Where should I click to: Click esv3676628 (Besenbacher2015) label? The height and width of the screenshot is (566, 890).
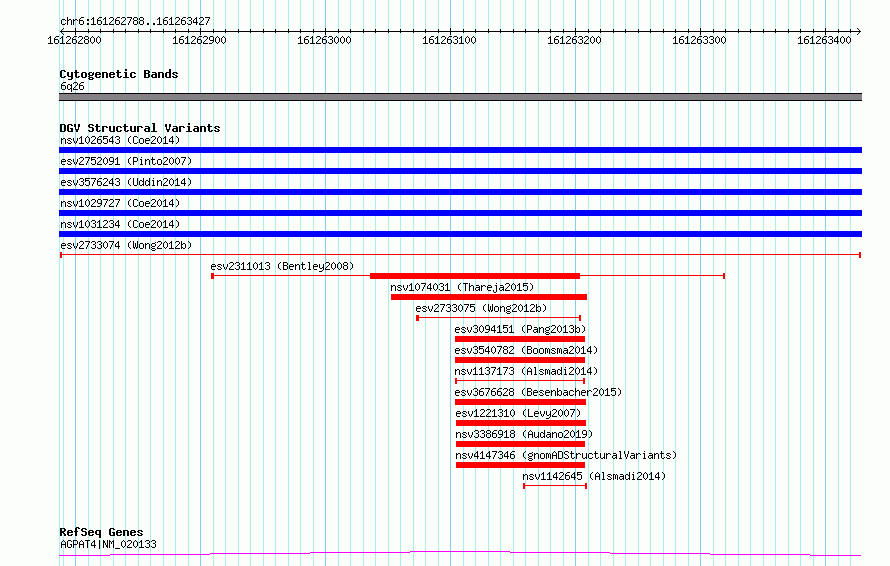tap(538, 392)
